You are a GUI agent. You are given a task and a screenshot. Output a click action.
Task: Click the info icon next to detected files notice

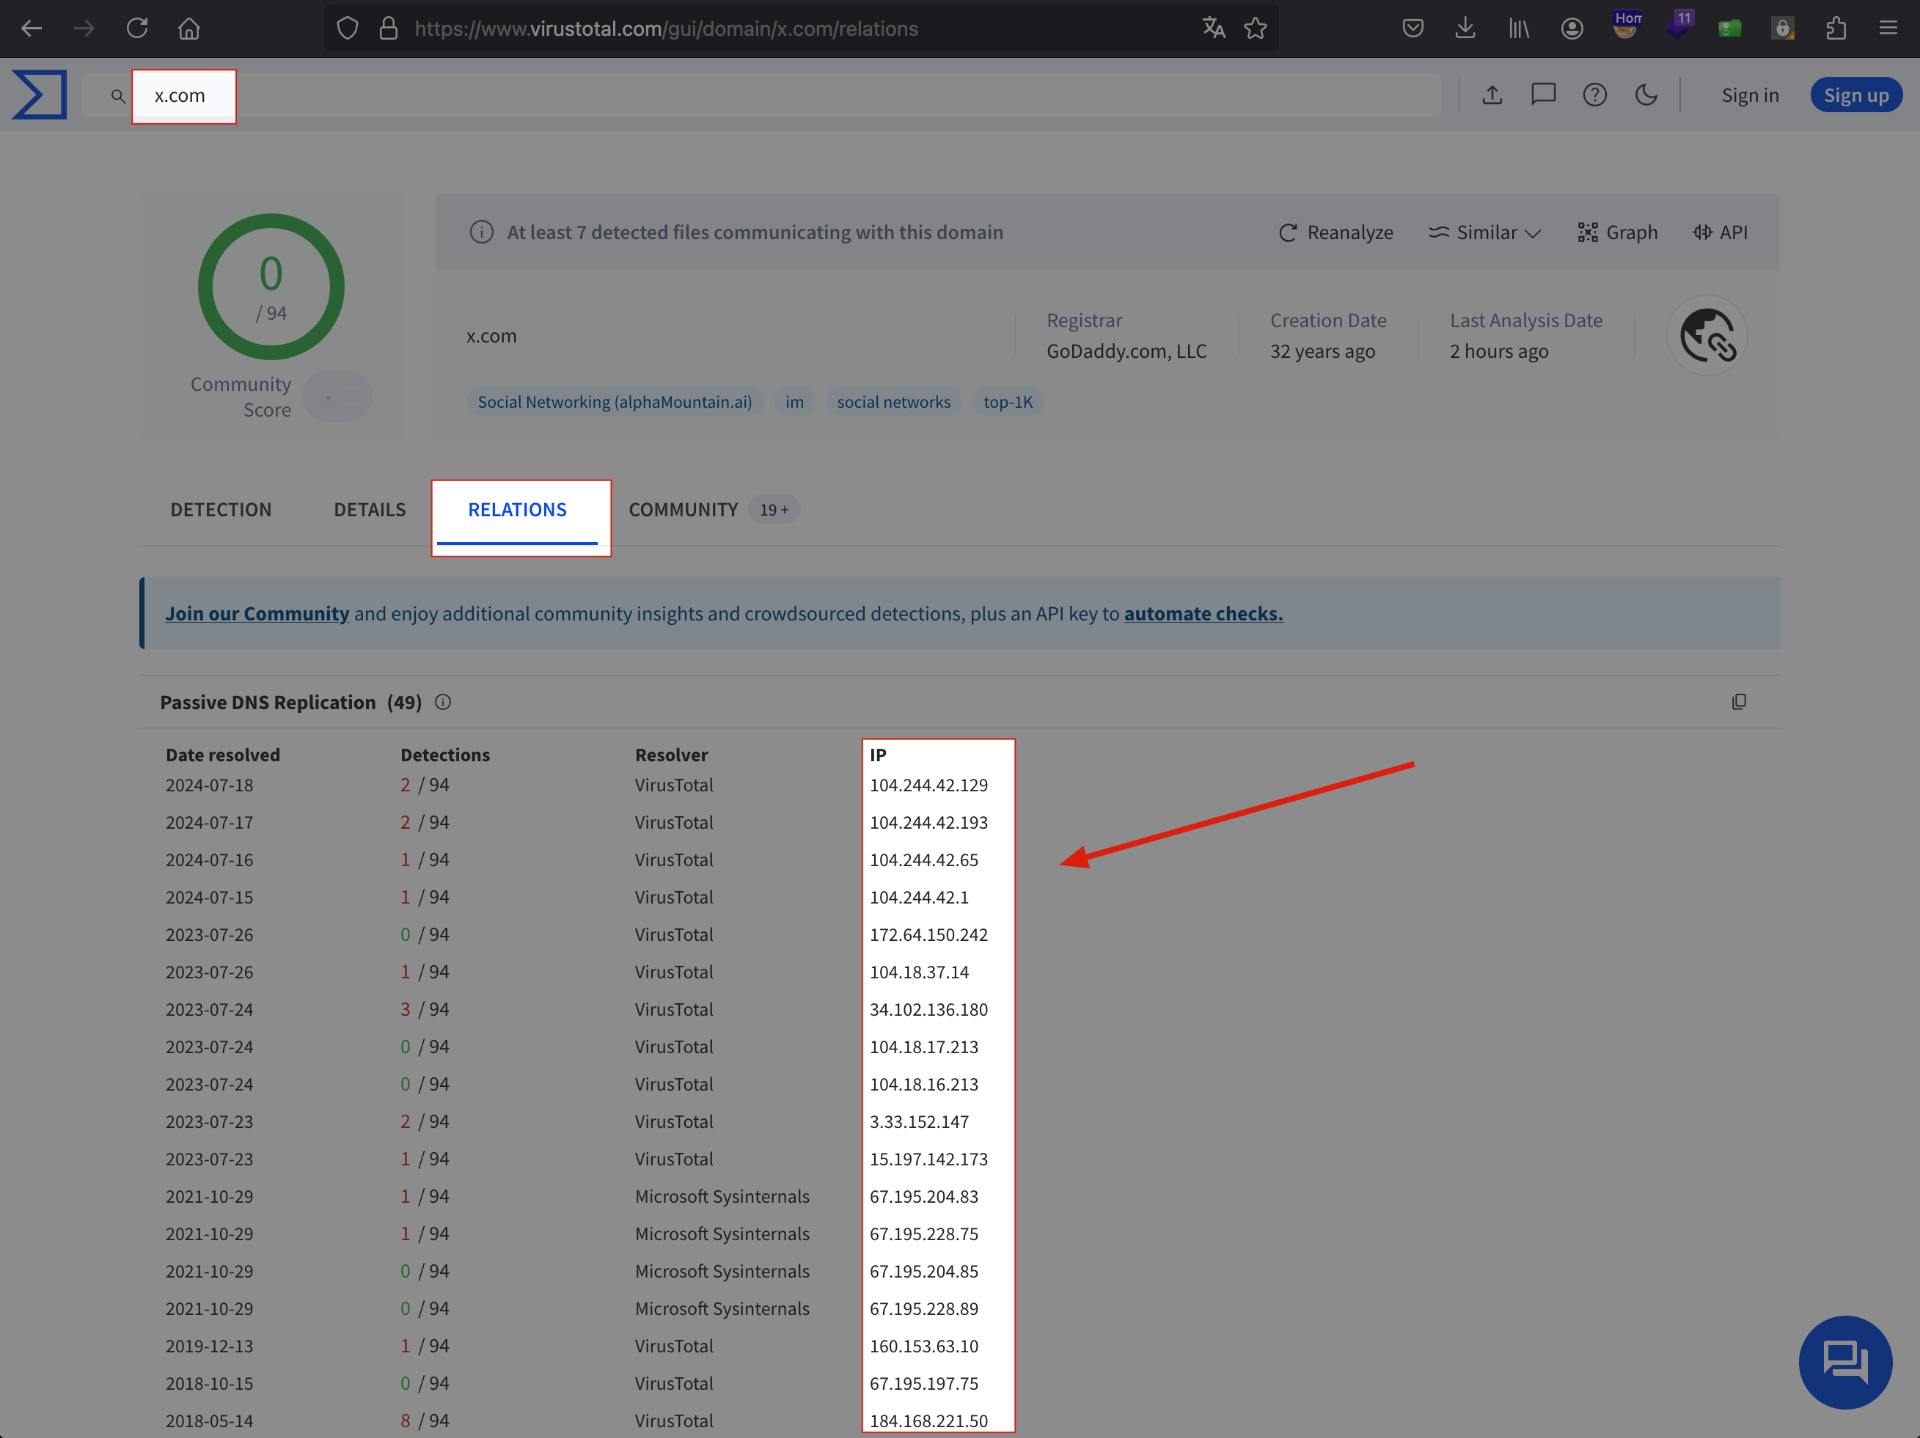482,232
